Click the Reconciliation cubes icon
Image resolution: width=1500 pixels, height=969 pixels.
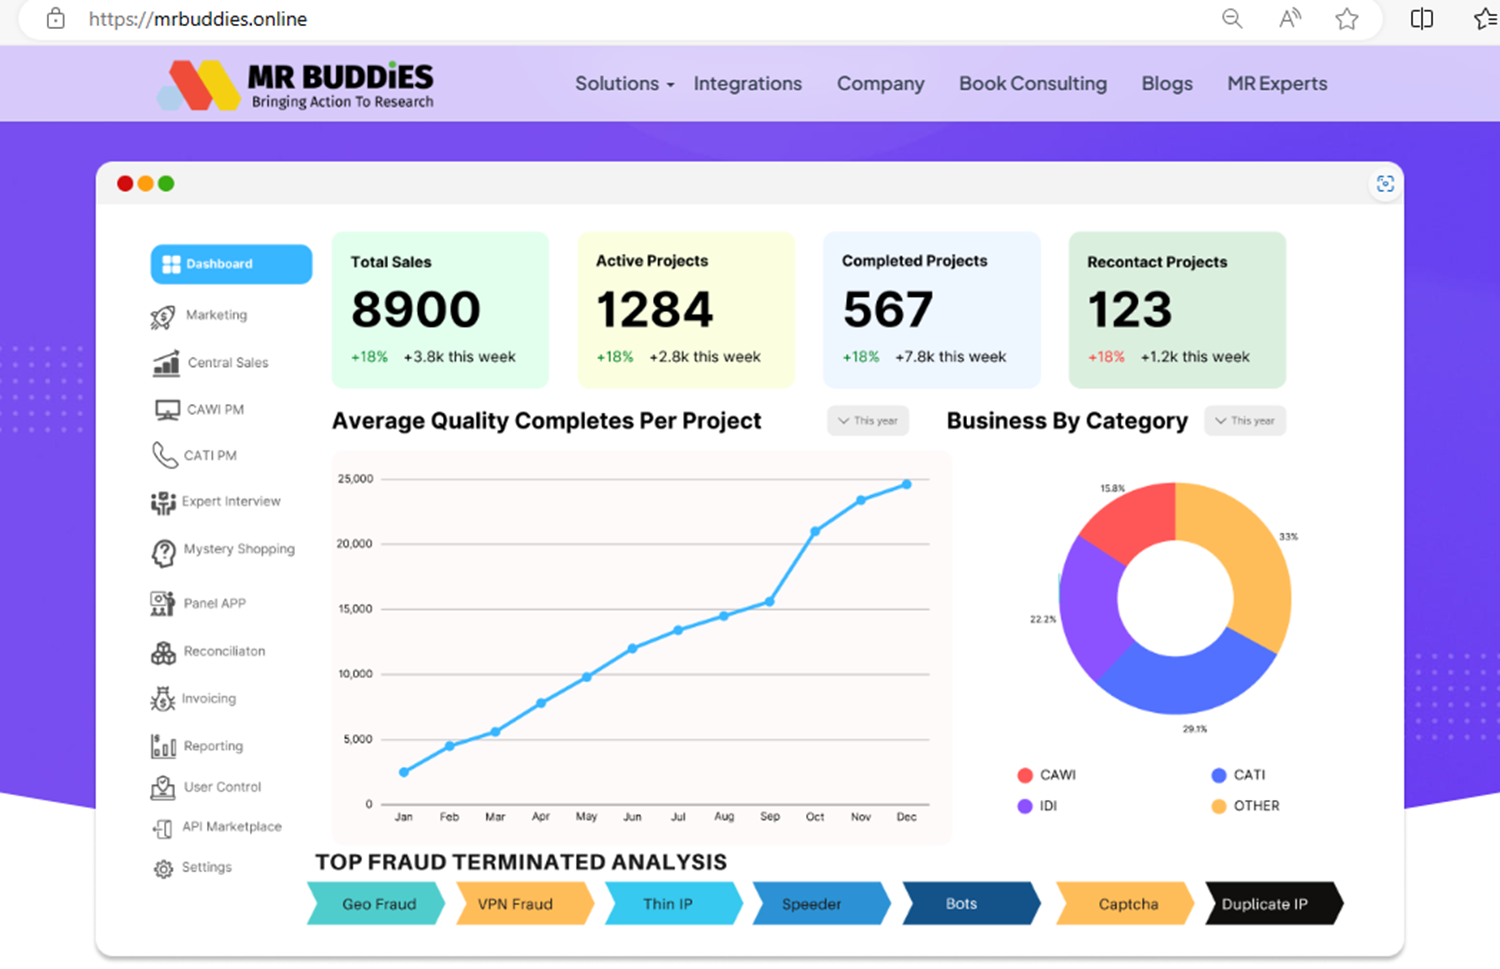coord(163,652)
